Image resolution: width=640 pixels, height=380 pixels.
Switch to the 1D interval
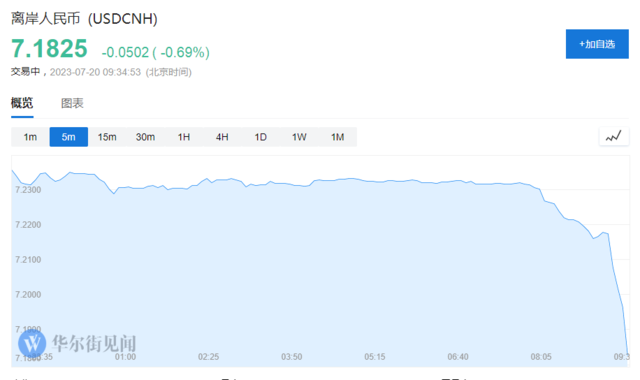tap(260, 137)
